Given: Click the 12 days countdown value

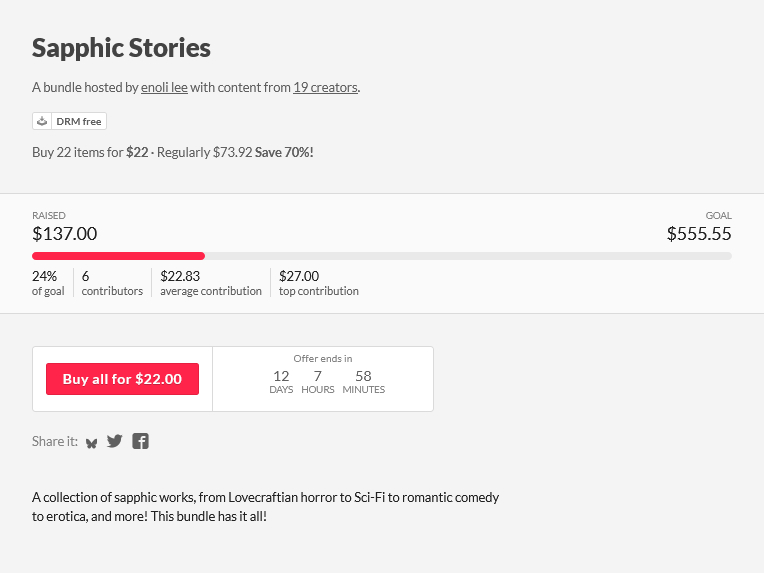Looking at the screenshot, I should 281,376.
